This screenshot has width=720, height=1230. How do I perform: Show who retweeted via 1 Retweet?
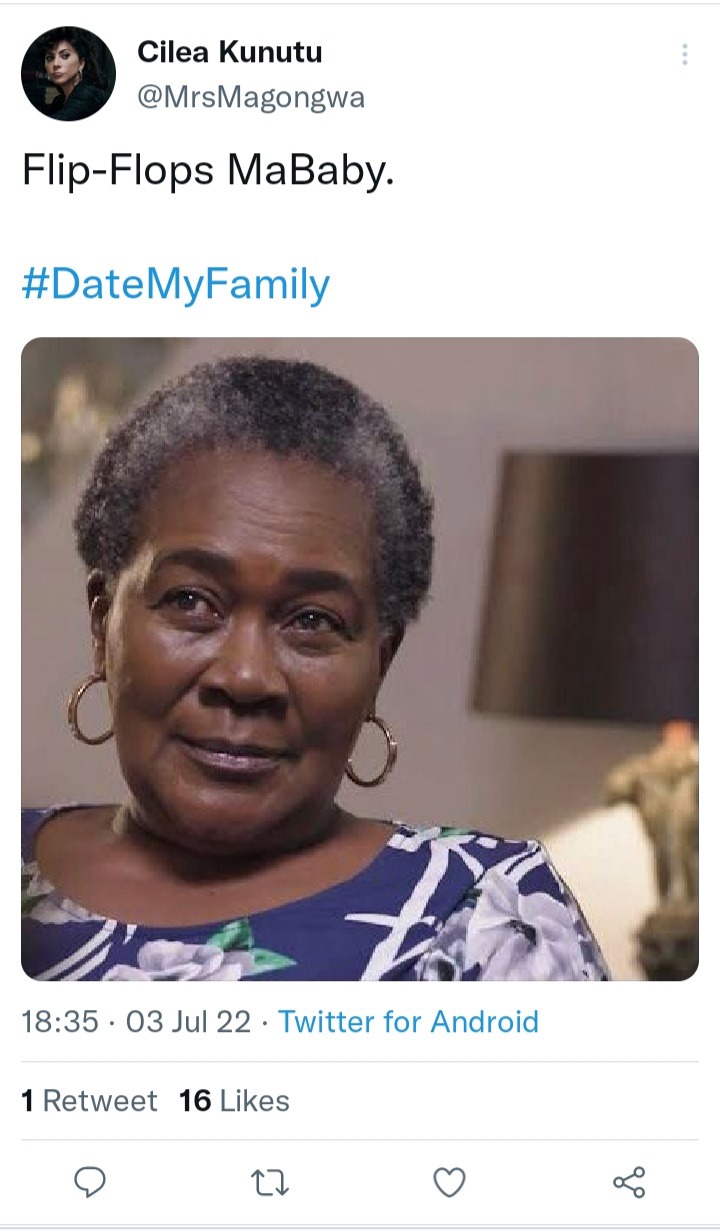click(89, 1101)
